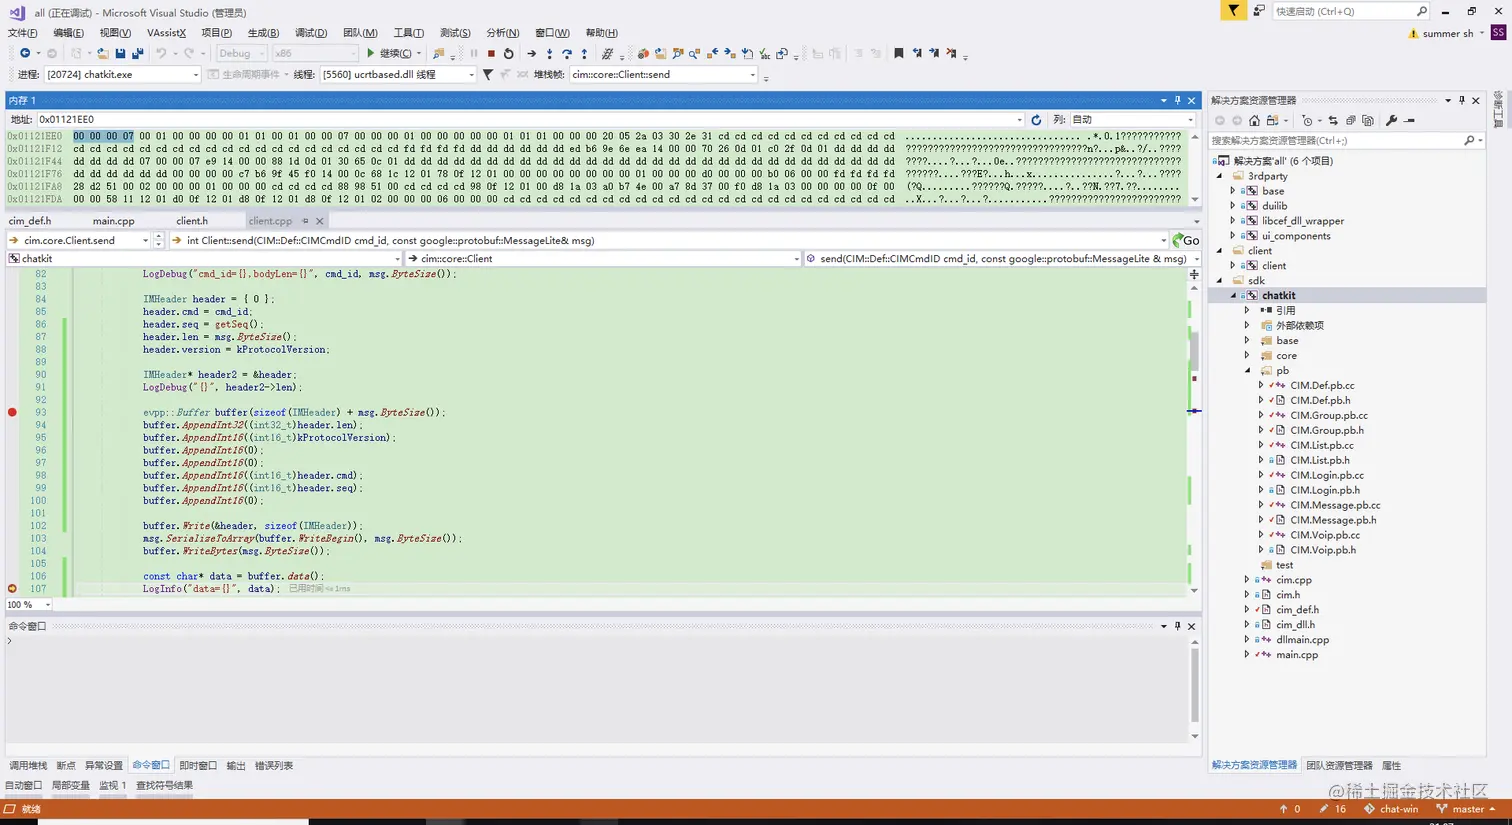Open the chatkit project scope dropdown
The height and width of the screenshot is (825, 1512).
204,258
